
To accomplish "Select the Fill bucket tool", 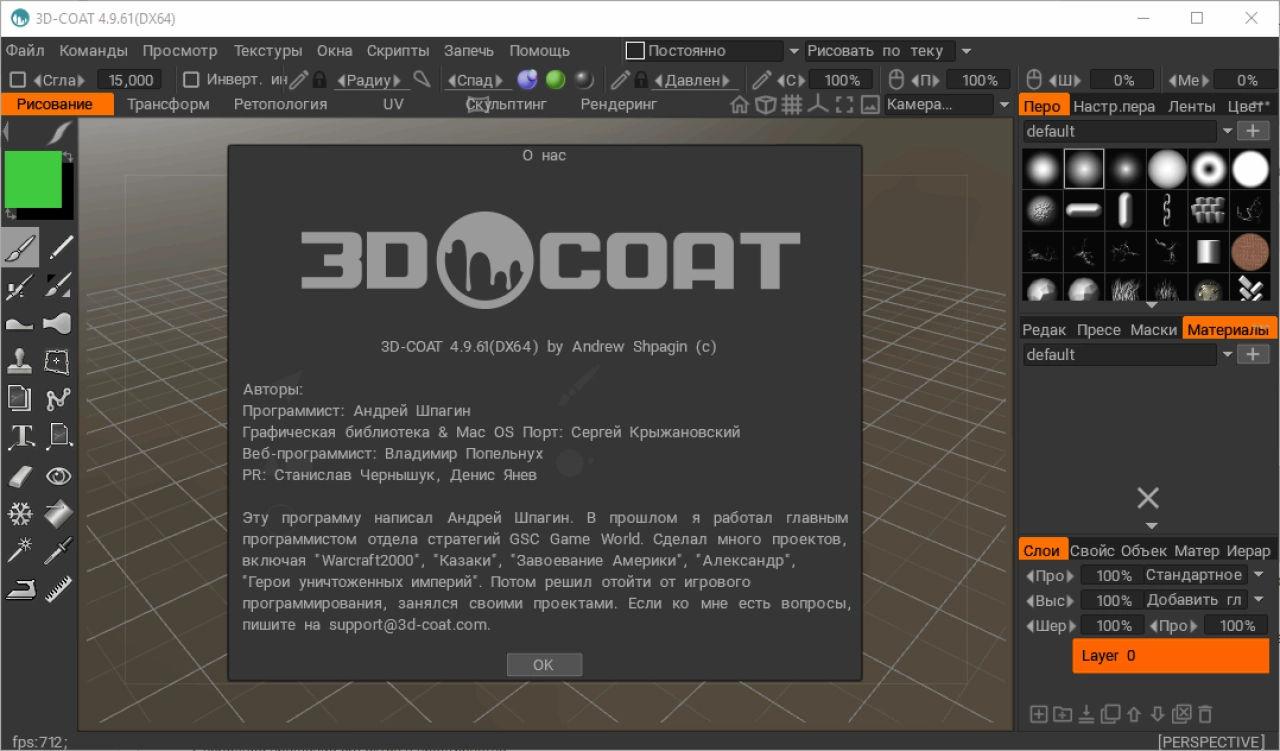I will coord(59,514).
